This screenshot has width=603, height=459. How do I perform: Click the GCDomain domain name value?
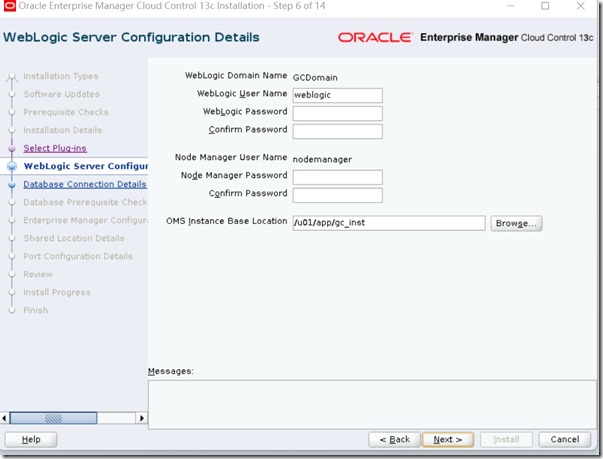[315, 78]
